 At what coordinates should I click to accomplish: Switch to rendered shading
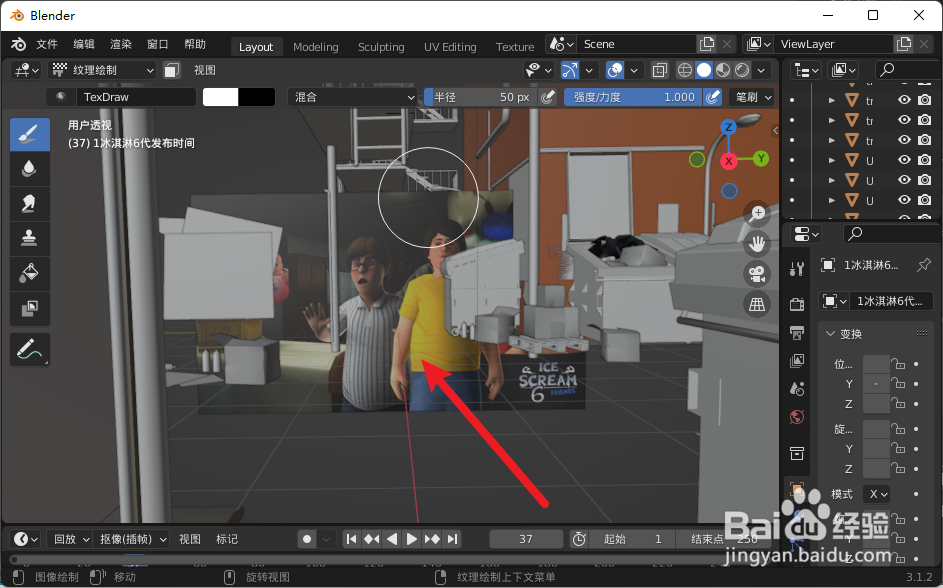pos(742,70)
